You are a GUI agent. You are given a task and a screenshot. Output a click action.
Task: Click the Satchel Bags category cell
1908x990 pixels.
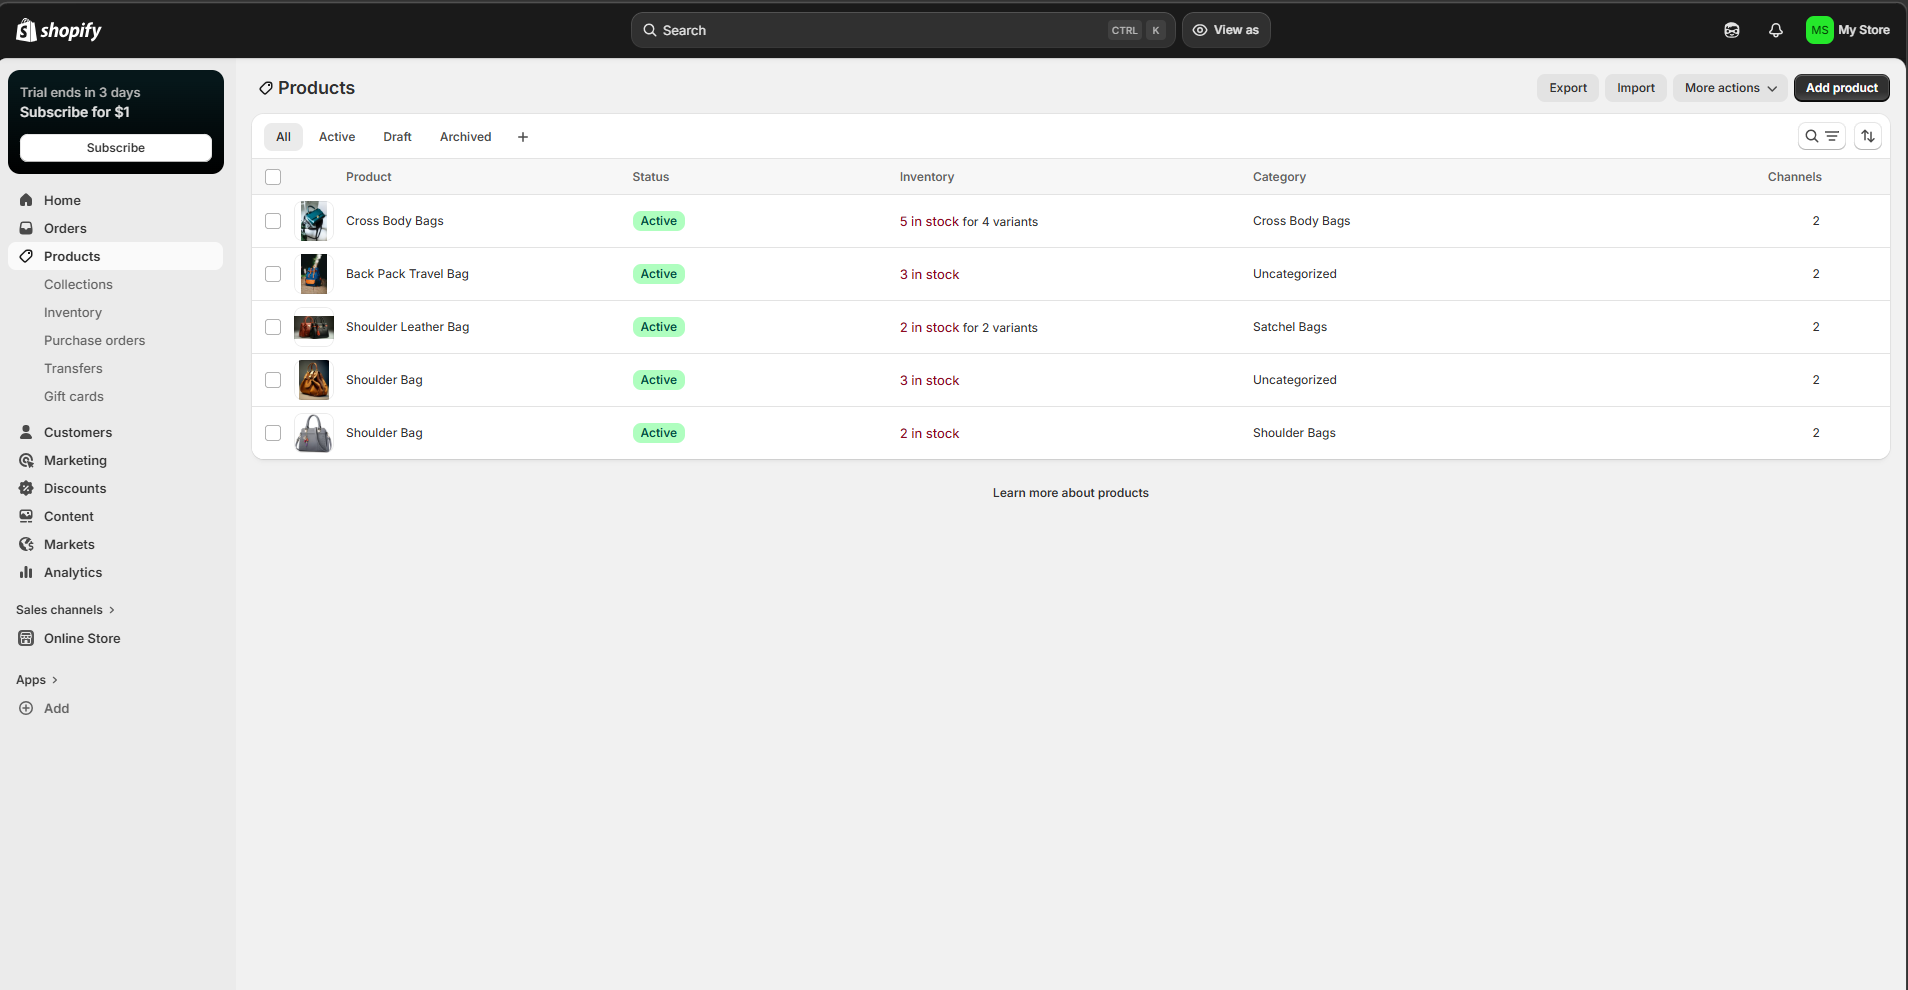click(x=1290, y=327)
